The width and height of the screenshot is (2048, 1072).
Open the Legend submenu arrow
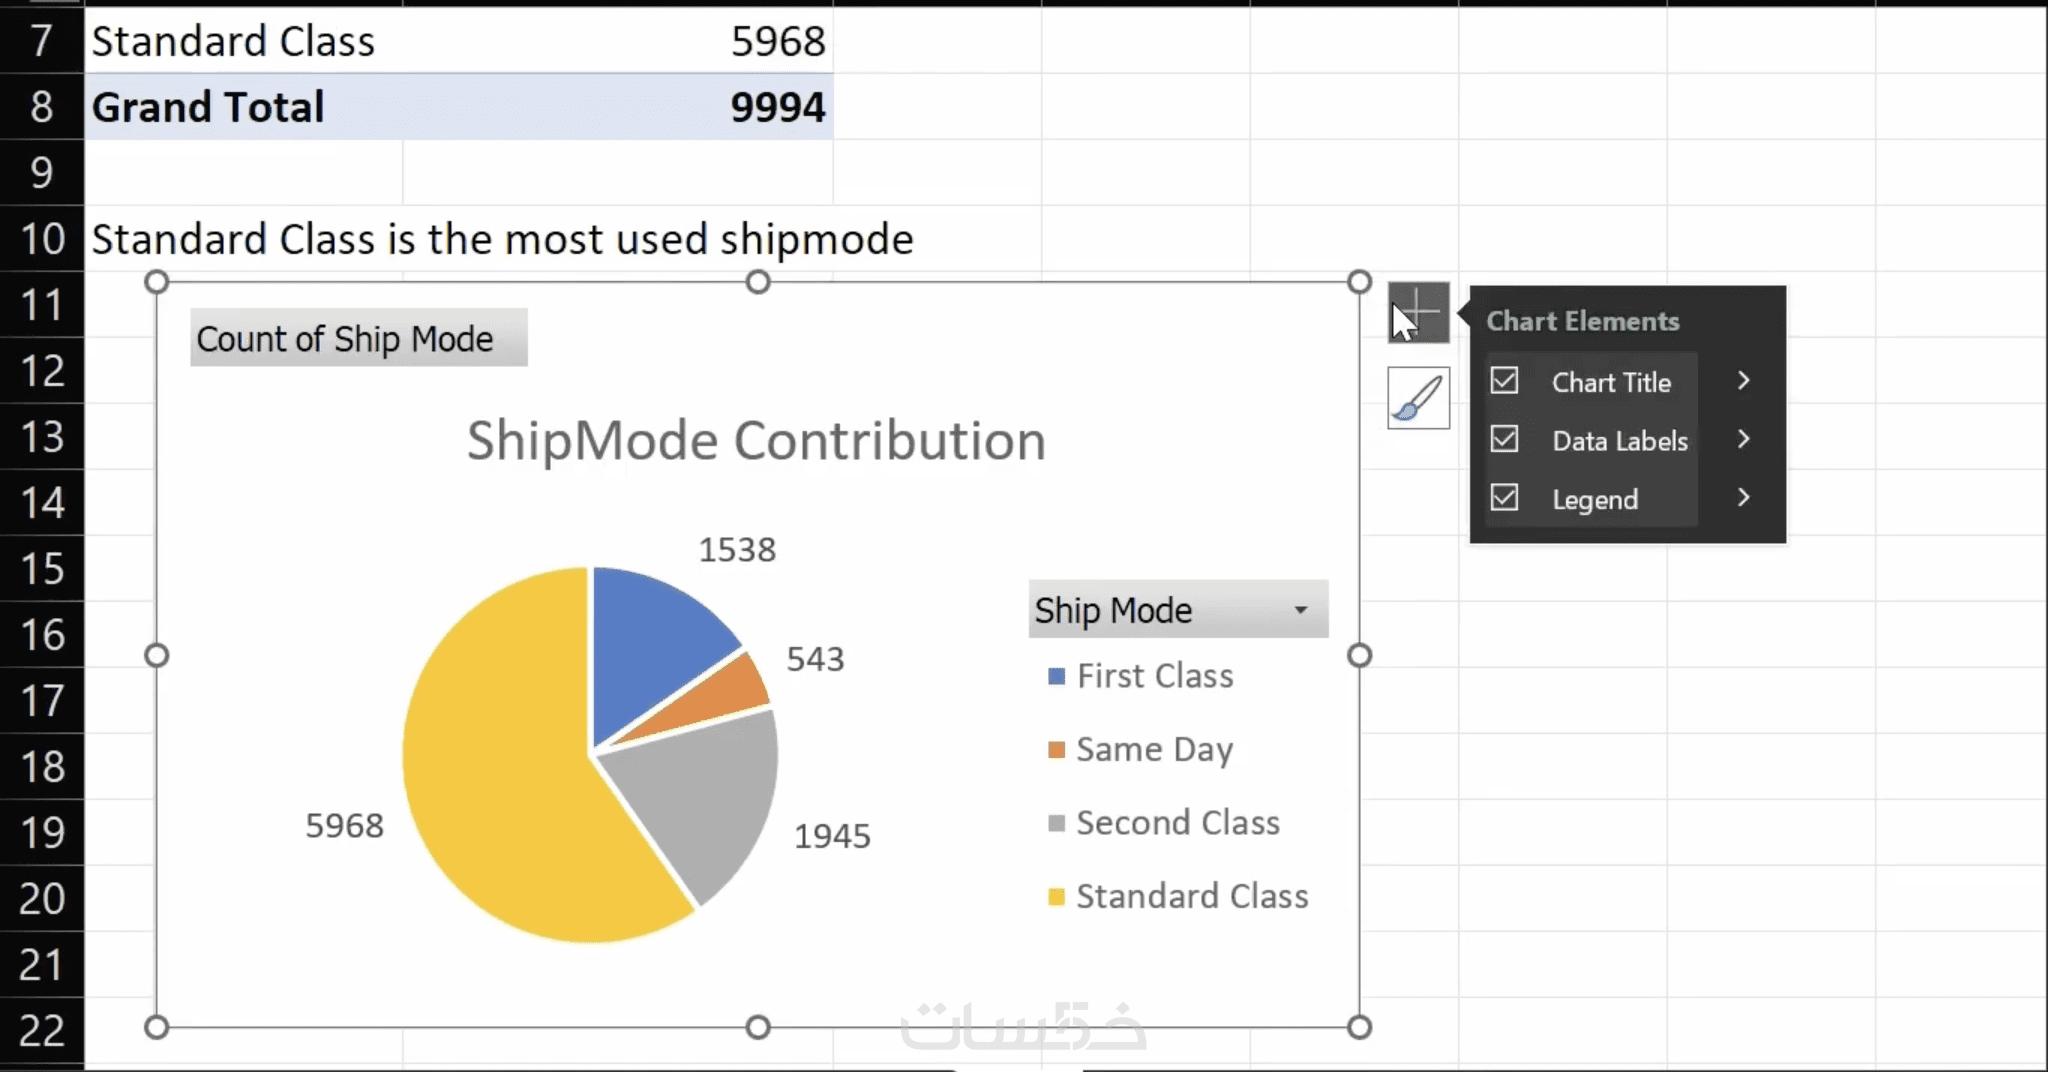click(1744, 497)
